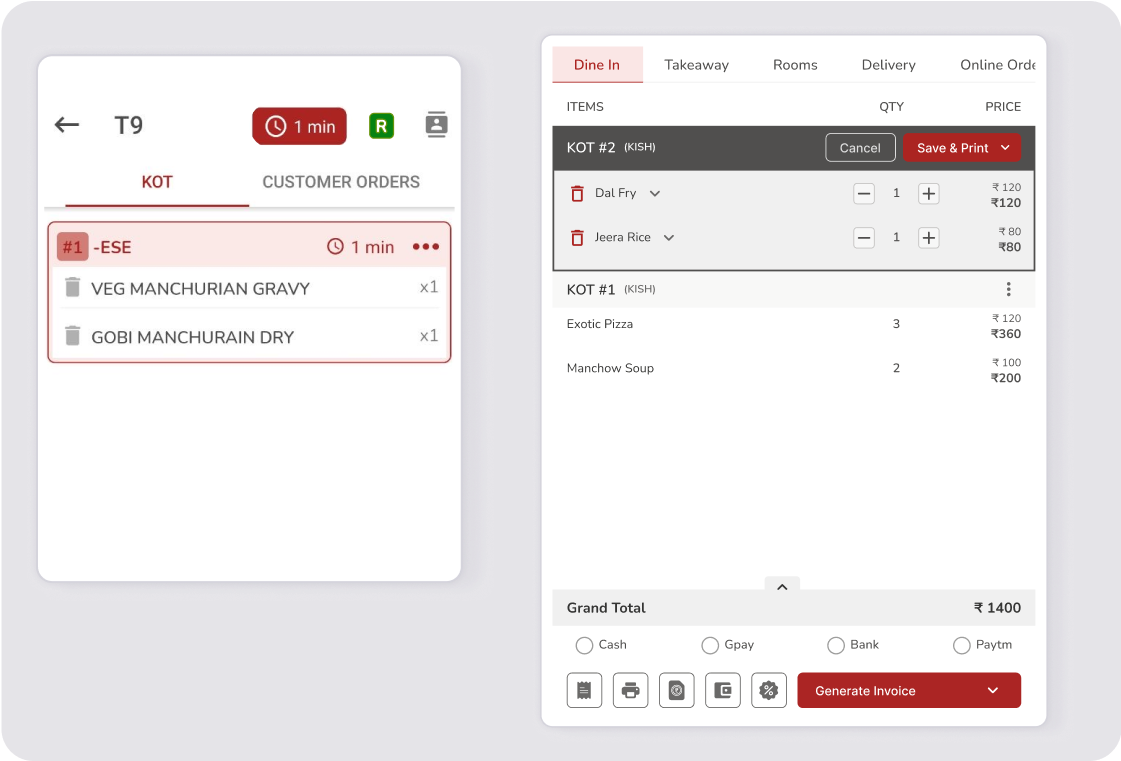1121x761 pixels.
Task: Remove Dal Fry using red trash icon
Action: [577, 194]
